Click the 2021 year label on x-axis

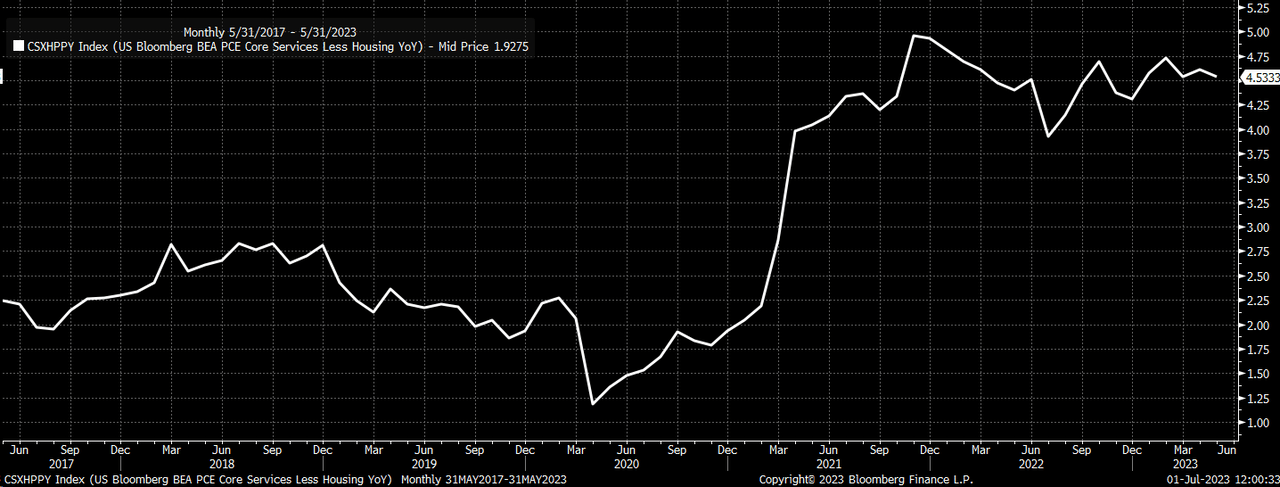point(829,464)
